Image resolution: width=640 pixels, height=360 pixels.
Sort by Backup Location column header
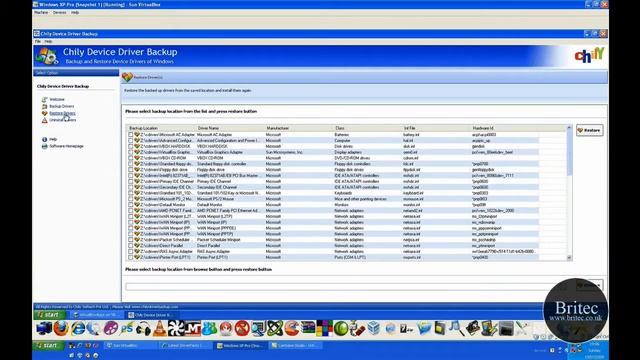coord(161,128)
